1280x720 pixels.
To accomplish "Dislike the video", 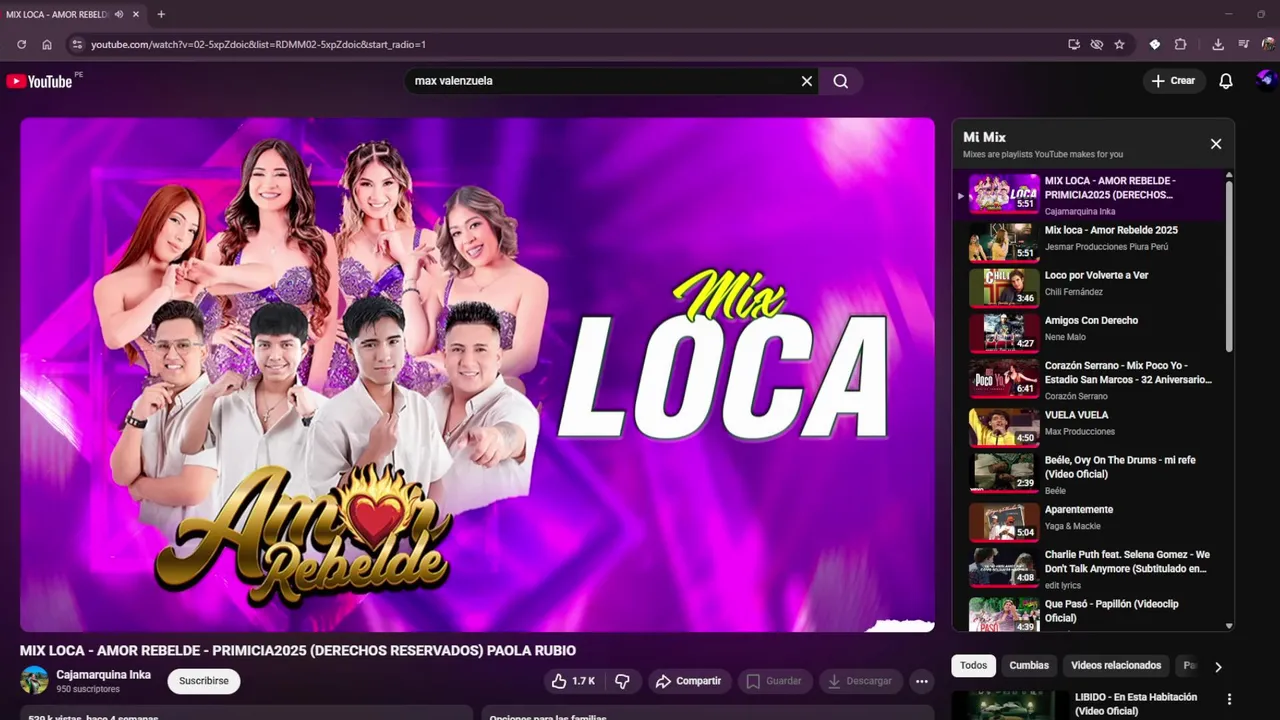I will click(622, 681).
